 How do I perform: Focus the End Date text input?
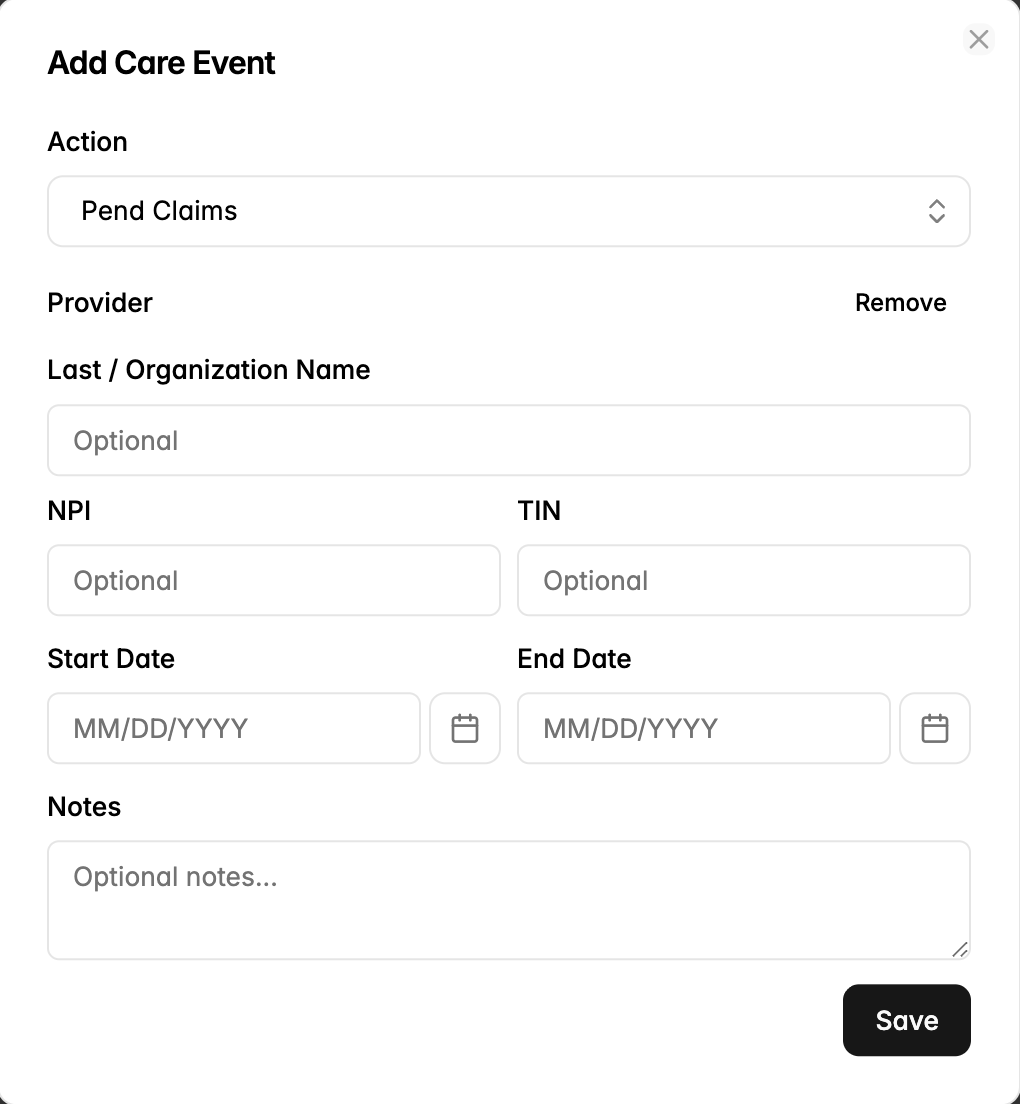point(704,728)
